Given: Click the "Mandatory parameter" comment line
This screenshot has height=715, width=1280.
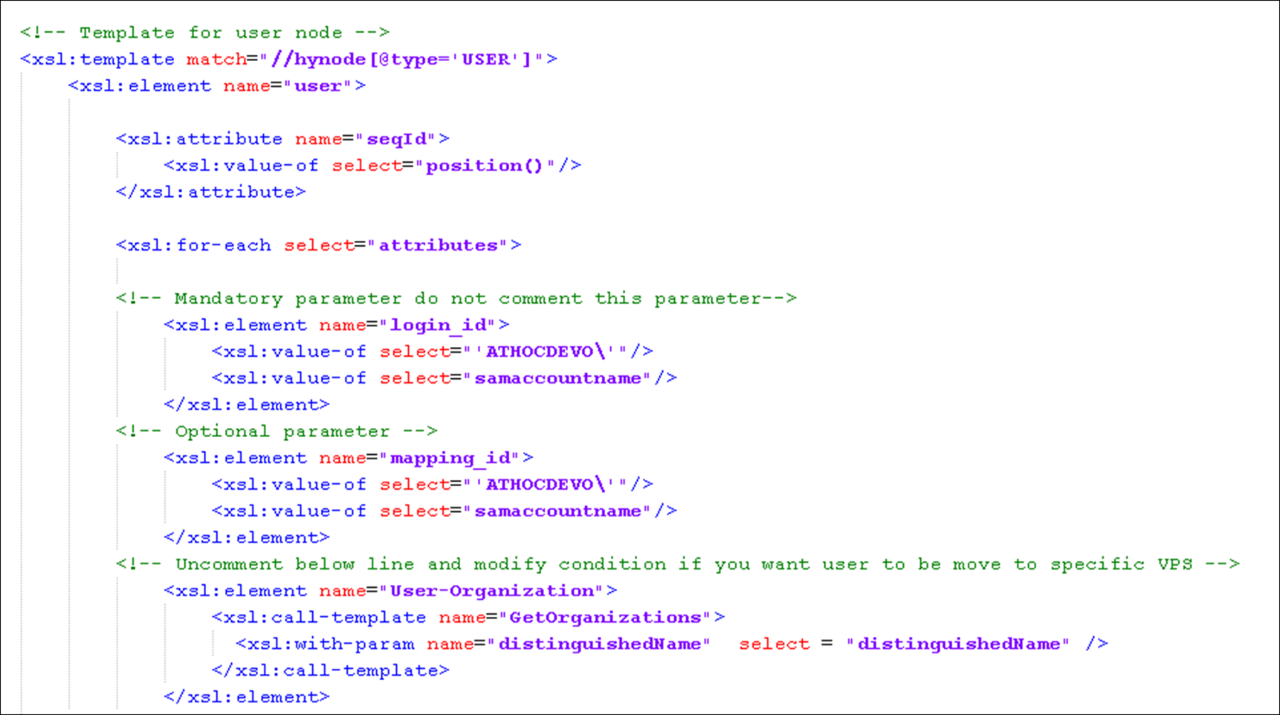Looking at the screenshot, I should [456, 298].
